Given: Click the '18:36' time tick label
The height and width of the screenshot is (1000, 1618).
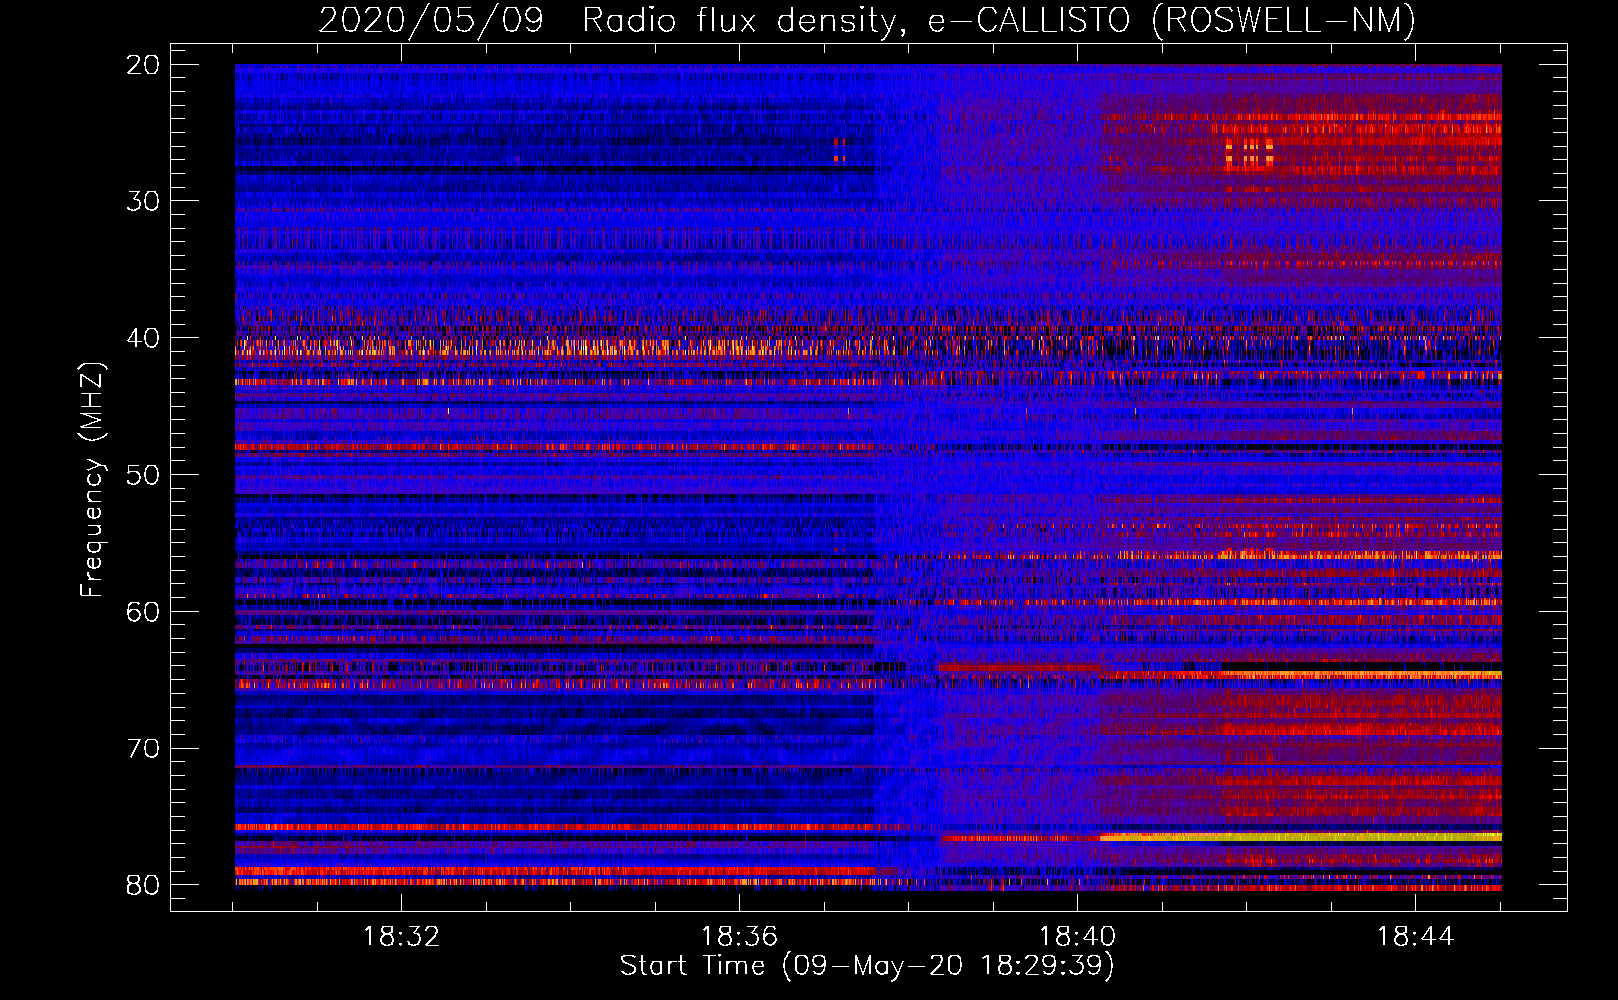Looking at the screenshot, I should pyautogui.click(x=739, y=937).
